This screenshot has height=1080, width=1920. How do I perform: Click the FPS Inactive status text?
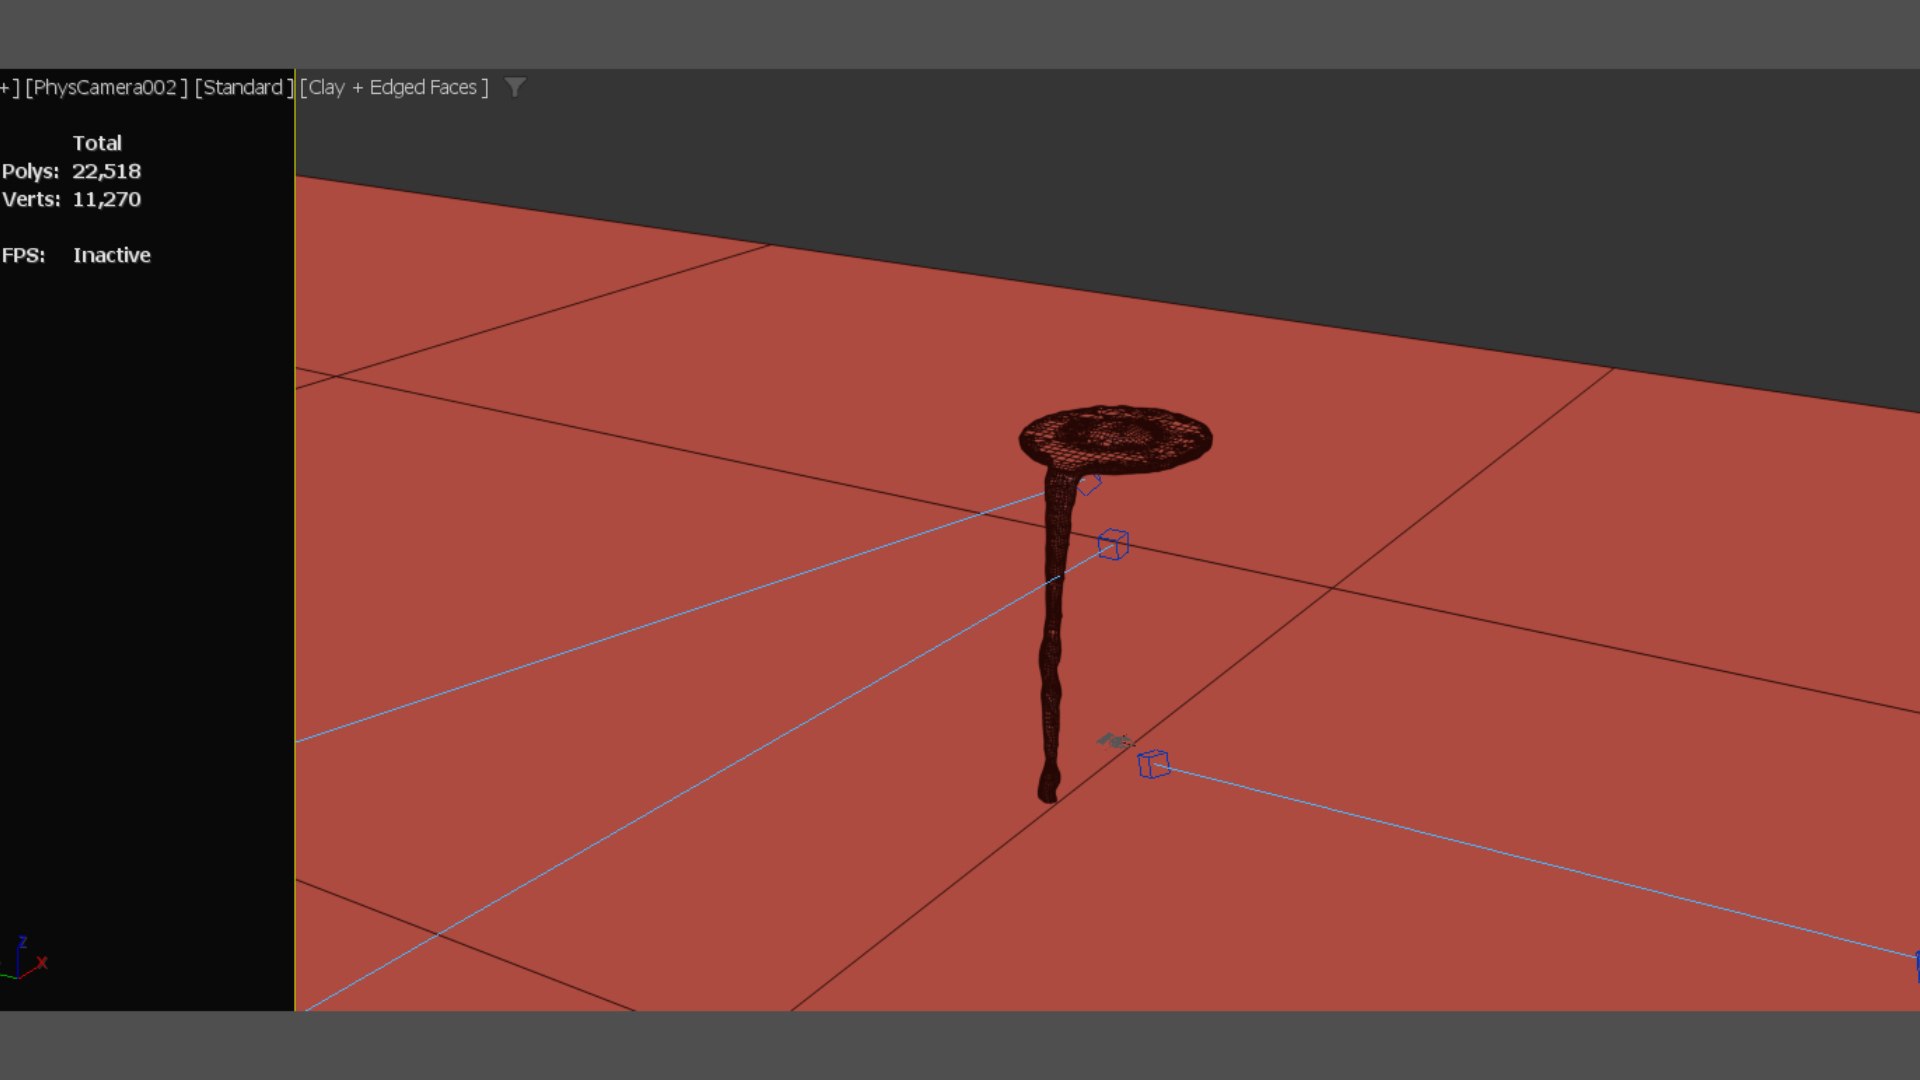tap(111, 255)
